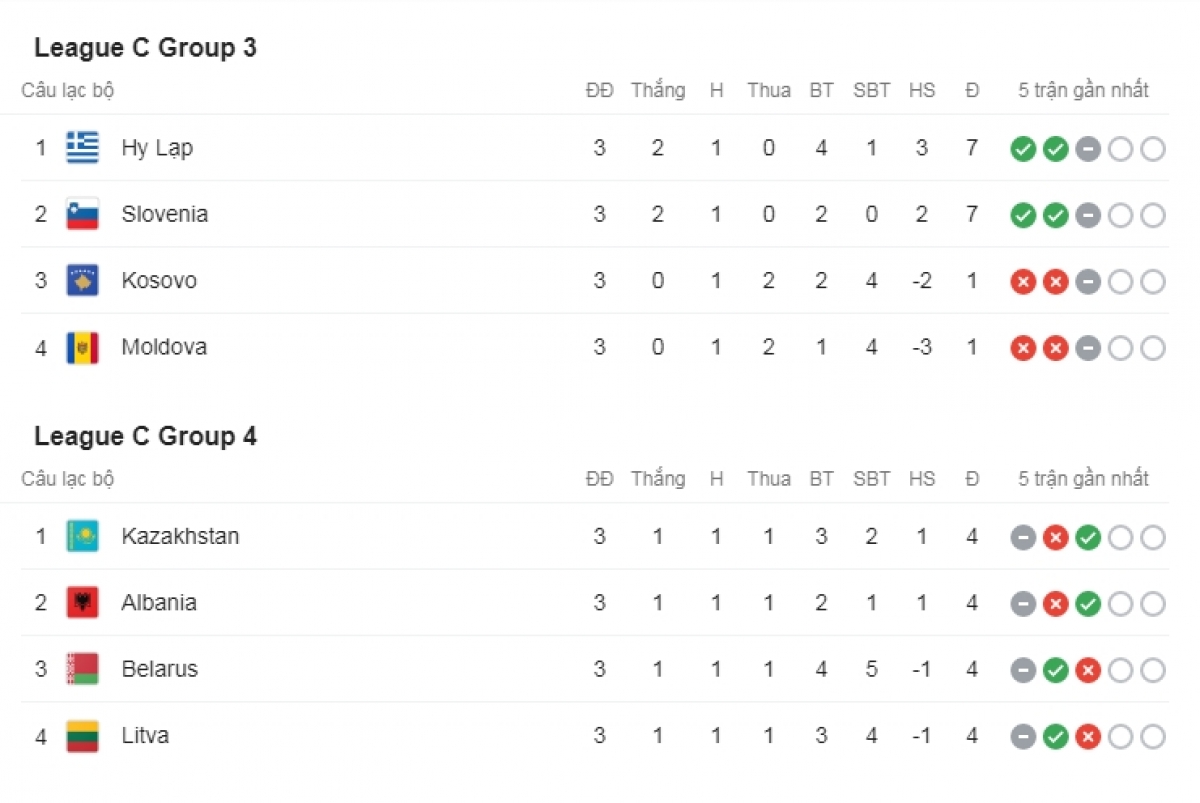Click the Kazakhstan flag icon
Screen dimensions: 1200x803
pos(83,536)
